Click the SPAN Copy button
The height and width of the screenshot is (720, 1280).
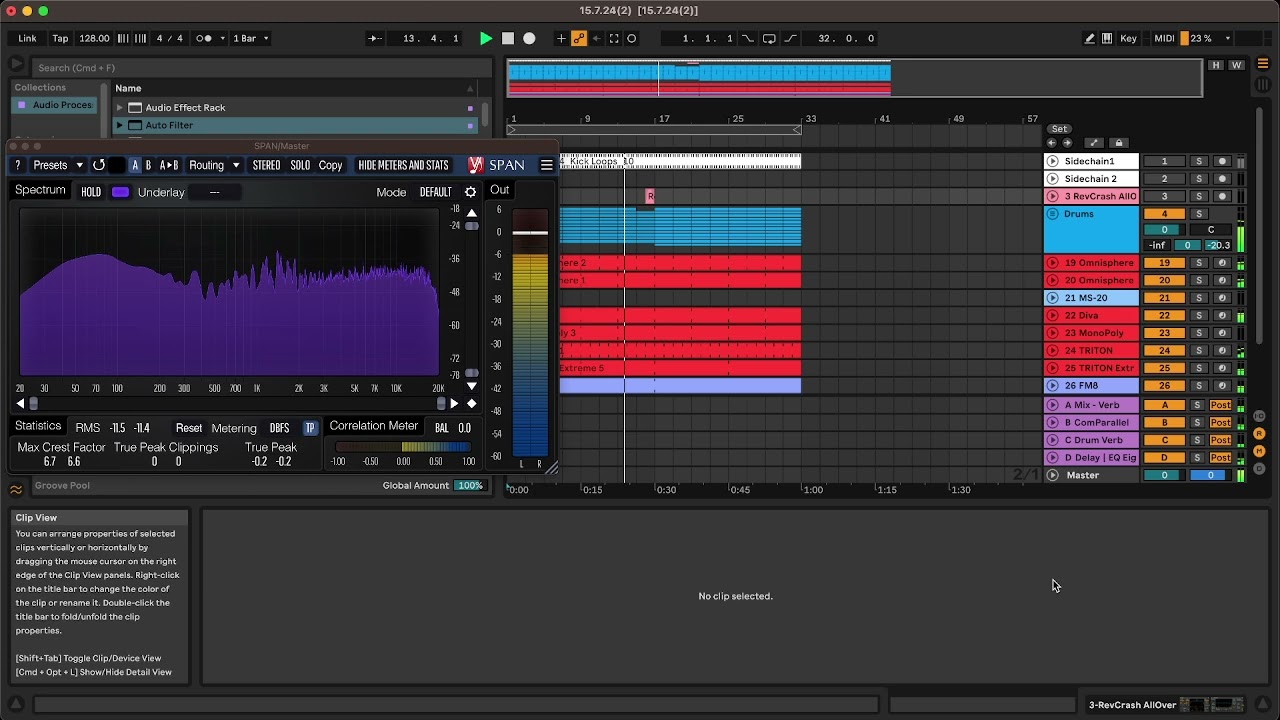point(330,165)
